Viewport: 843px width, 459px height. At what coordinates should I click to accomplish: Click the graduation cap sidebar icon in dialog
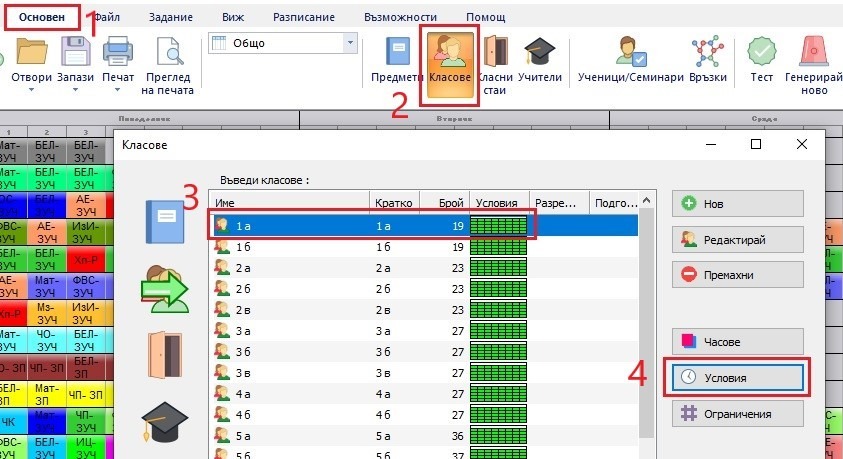pyautogui.click(x=165, y=422)
